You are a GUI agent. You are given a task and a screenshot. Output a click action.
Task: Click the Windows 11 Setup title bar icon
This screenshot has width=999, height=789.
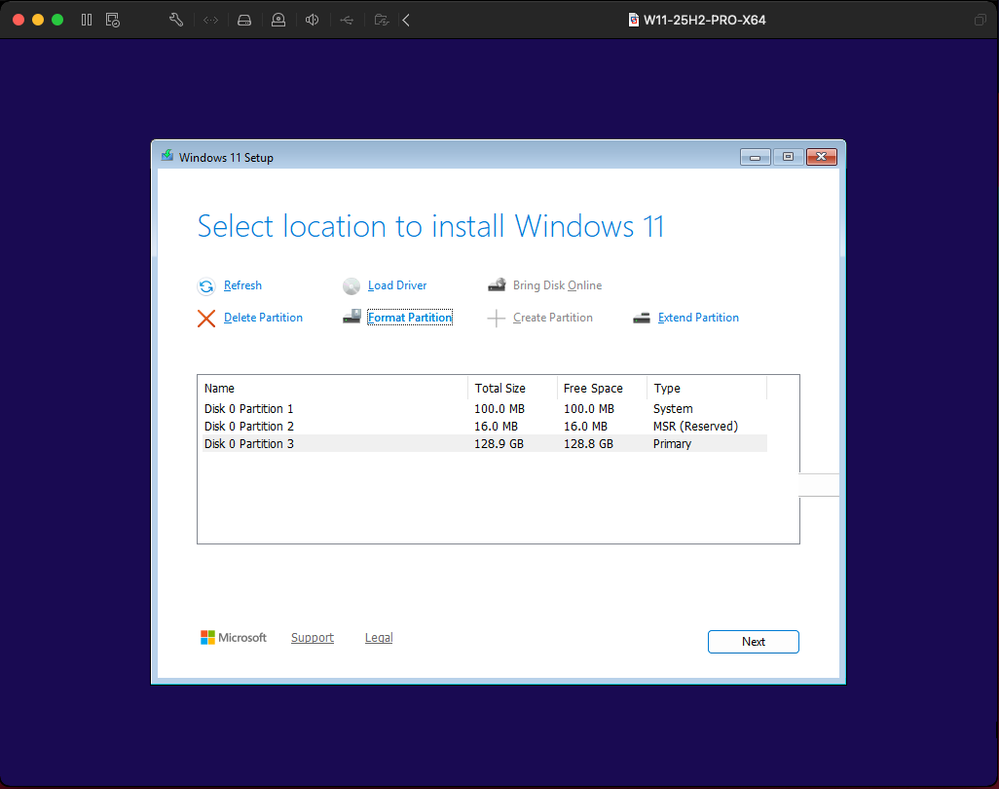[167, 156]
